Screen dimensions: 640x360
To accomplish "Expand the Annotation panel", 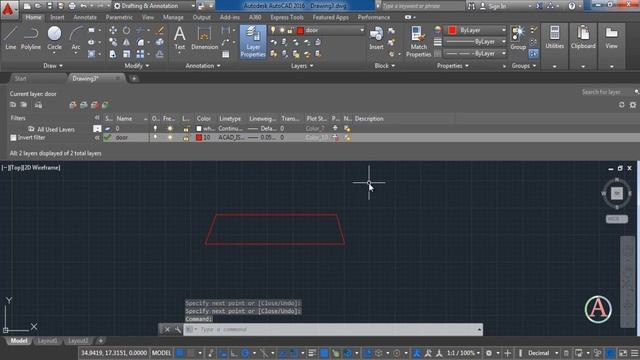I will pos(203,66).
